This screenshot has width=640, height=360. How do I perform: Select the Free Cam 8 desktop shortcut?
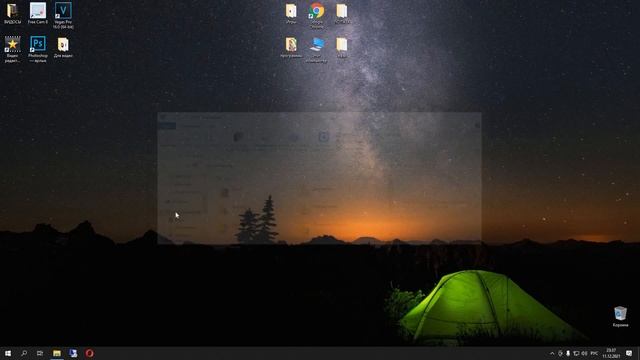38,13
